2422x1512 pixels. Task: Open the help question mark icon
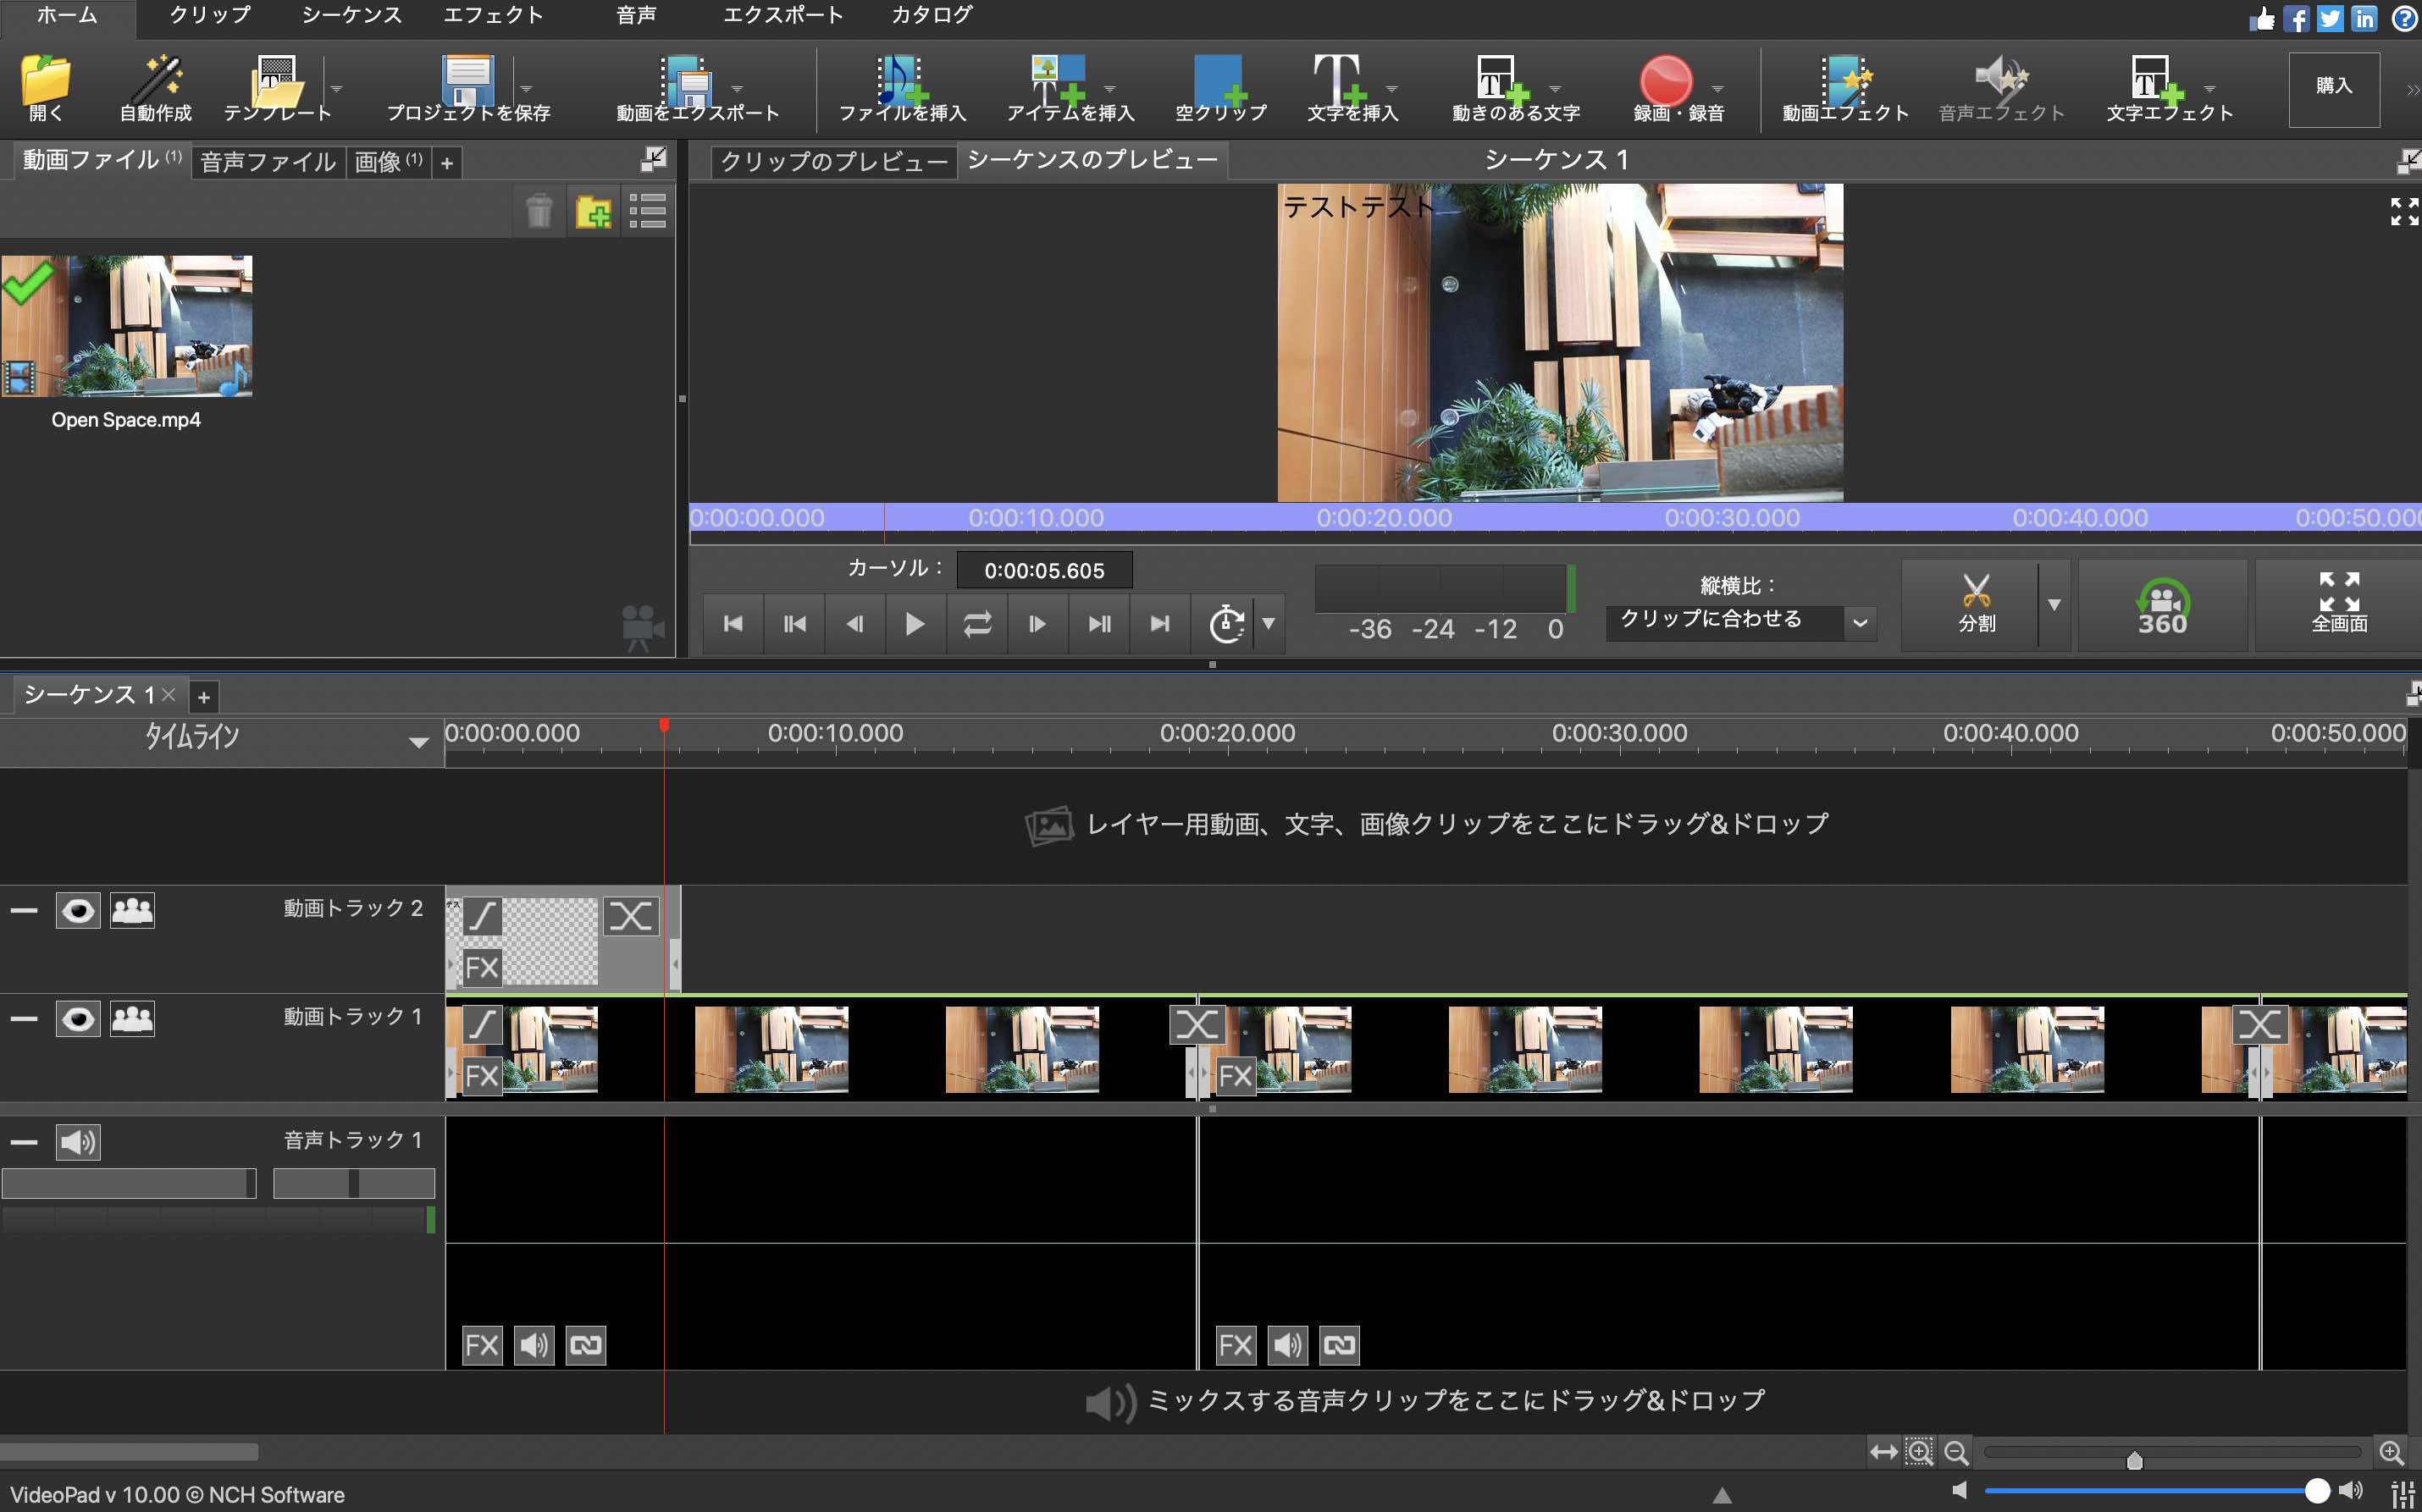coord(2404,18)
